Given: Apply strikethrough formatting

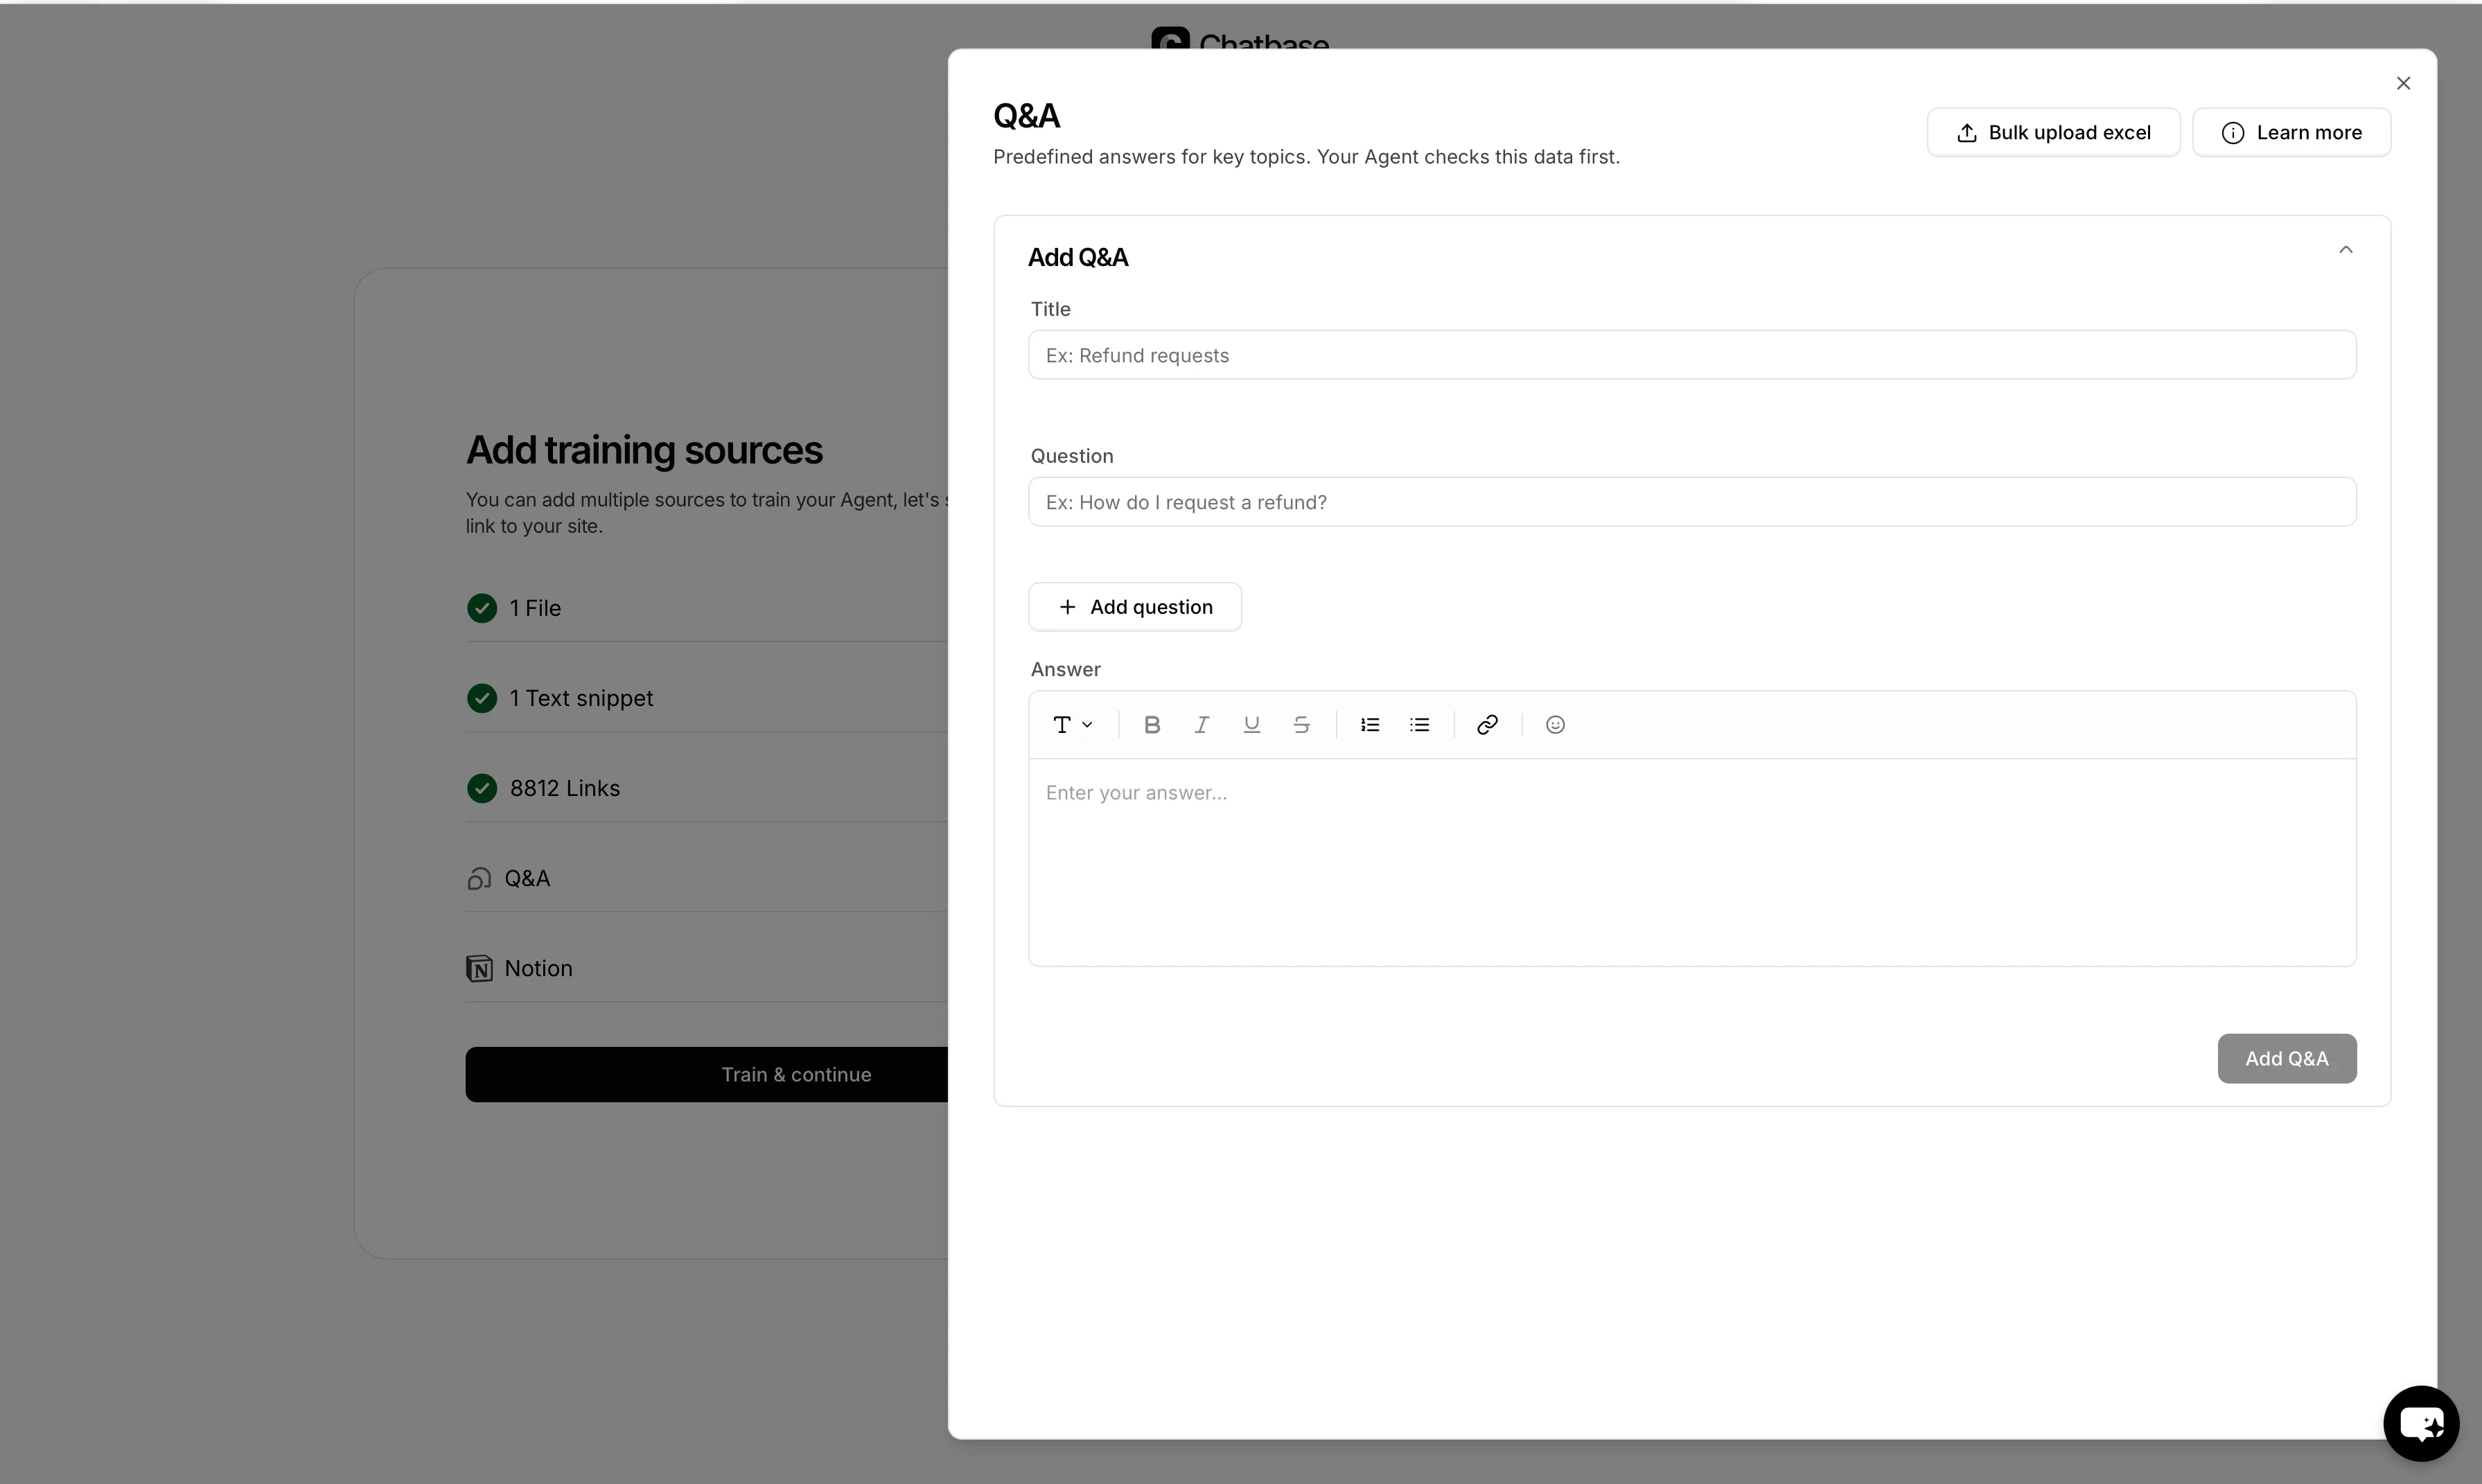Looking at the screenshot, I should click(x=1301, y=725).
